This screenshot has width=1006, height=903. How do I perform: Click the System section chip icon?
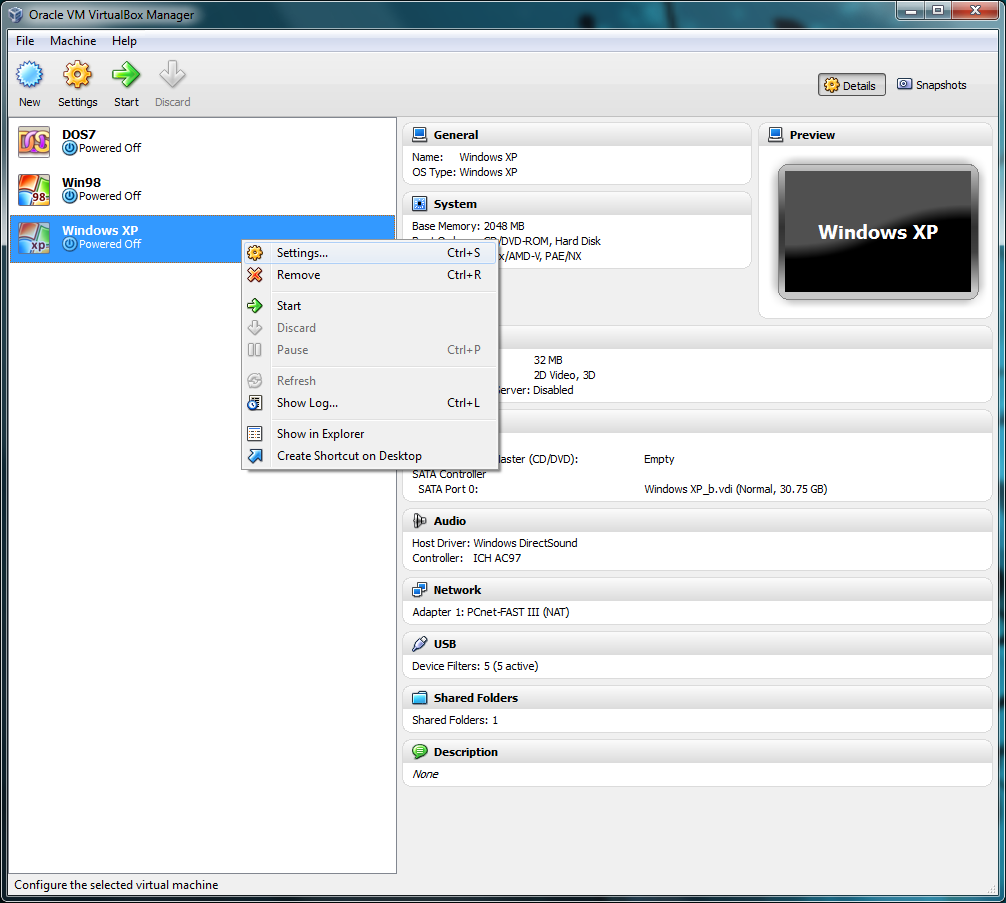[x=420, y=203]
